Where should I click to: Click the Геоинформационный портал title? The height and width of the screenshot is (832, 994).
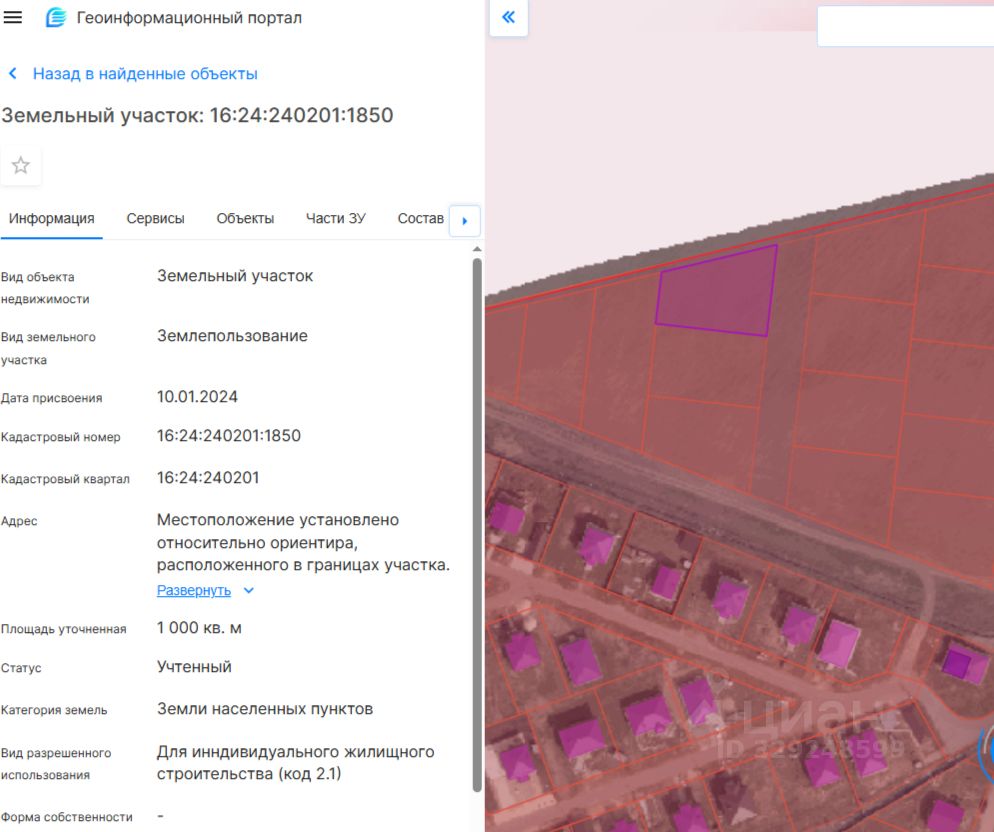(190, 18)
